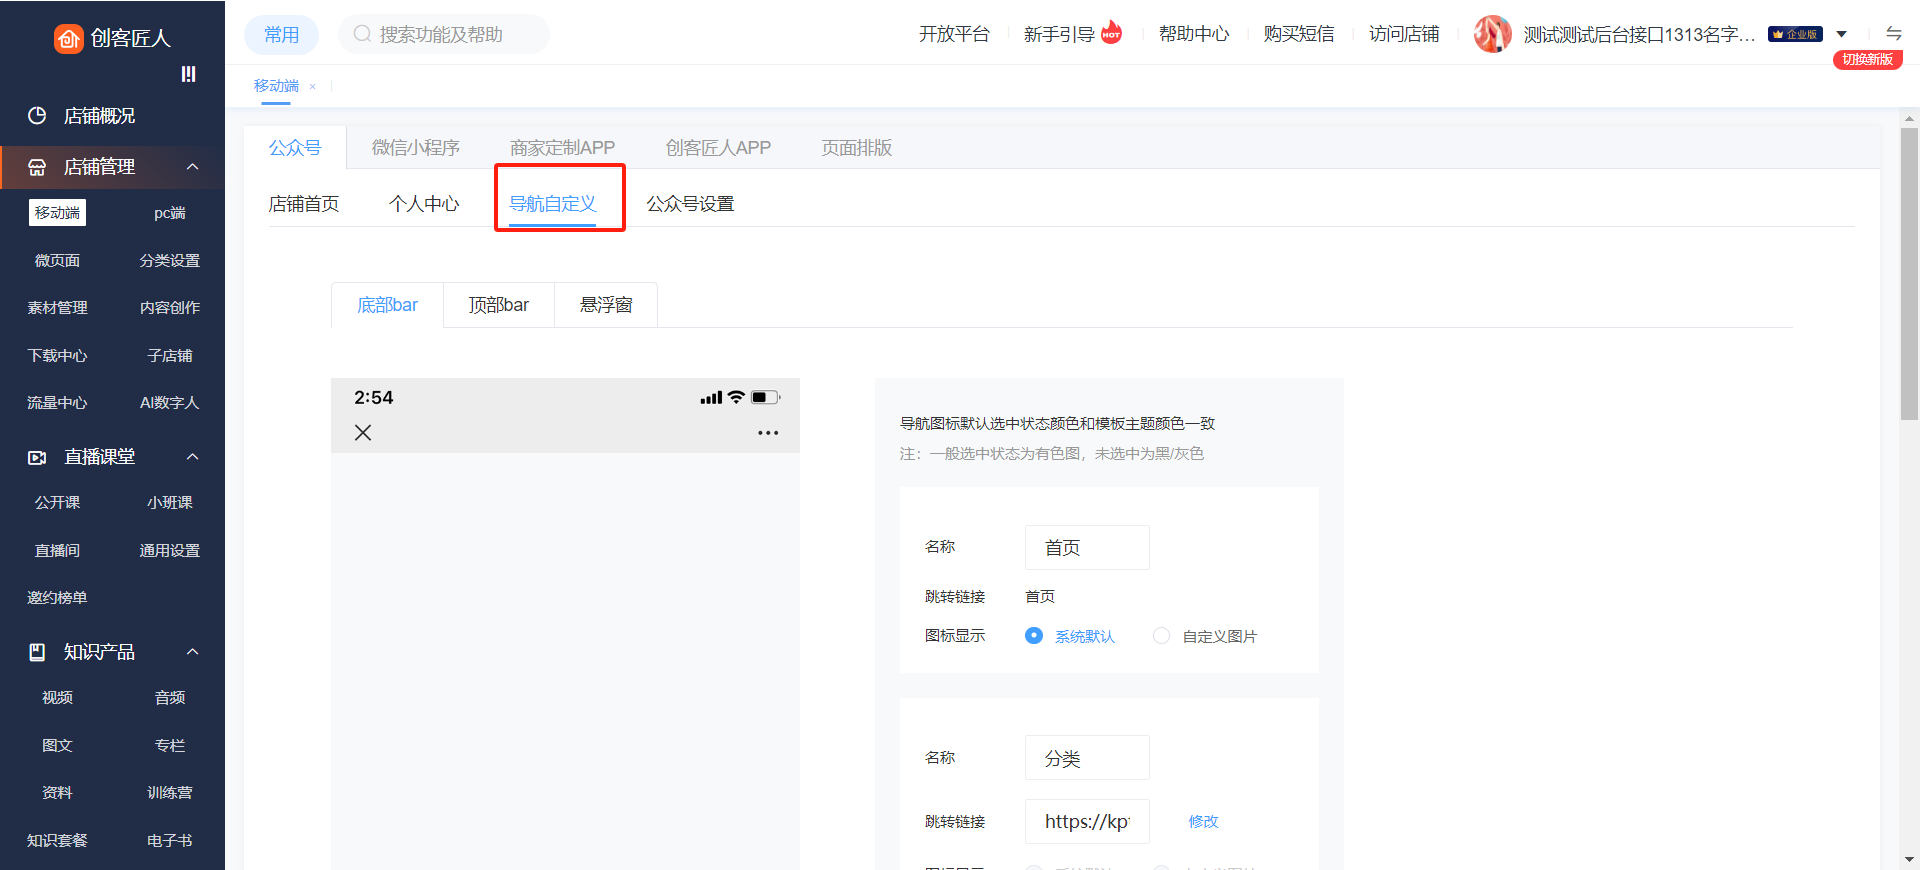Collapse the 直播课堂 sidebar section
Viewport: 1920px width, 870px height.
[193, 457]
